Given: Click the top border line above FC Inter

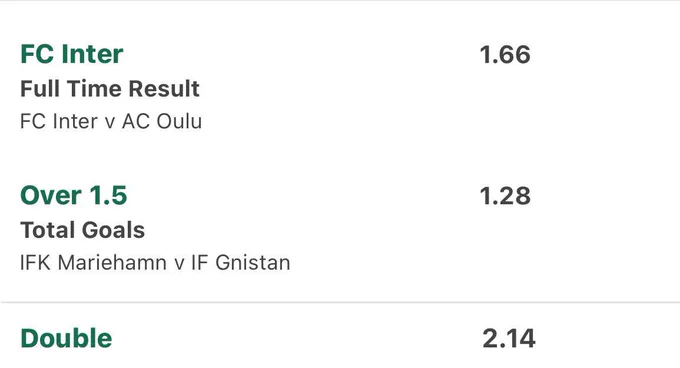Looking at the screenshot, I should click(340, 1).
